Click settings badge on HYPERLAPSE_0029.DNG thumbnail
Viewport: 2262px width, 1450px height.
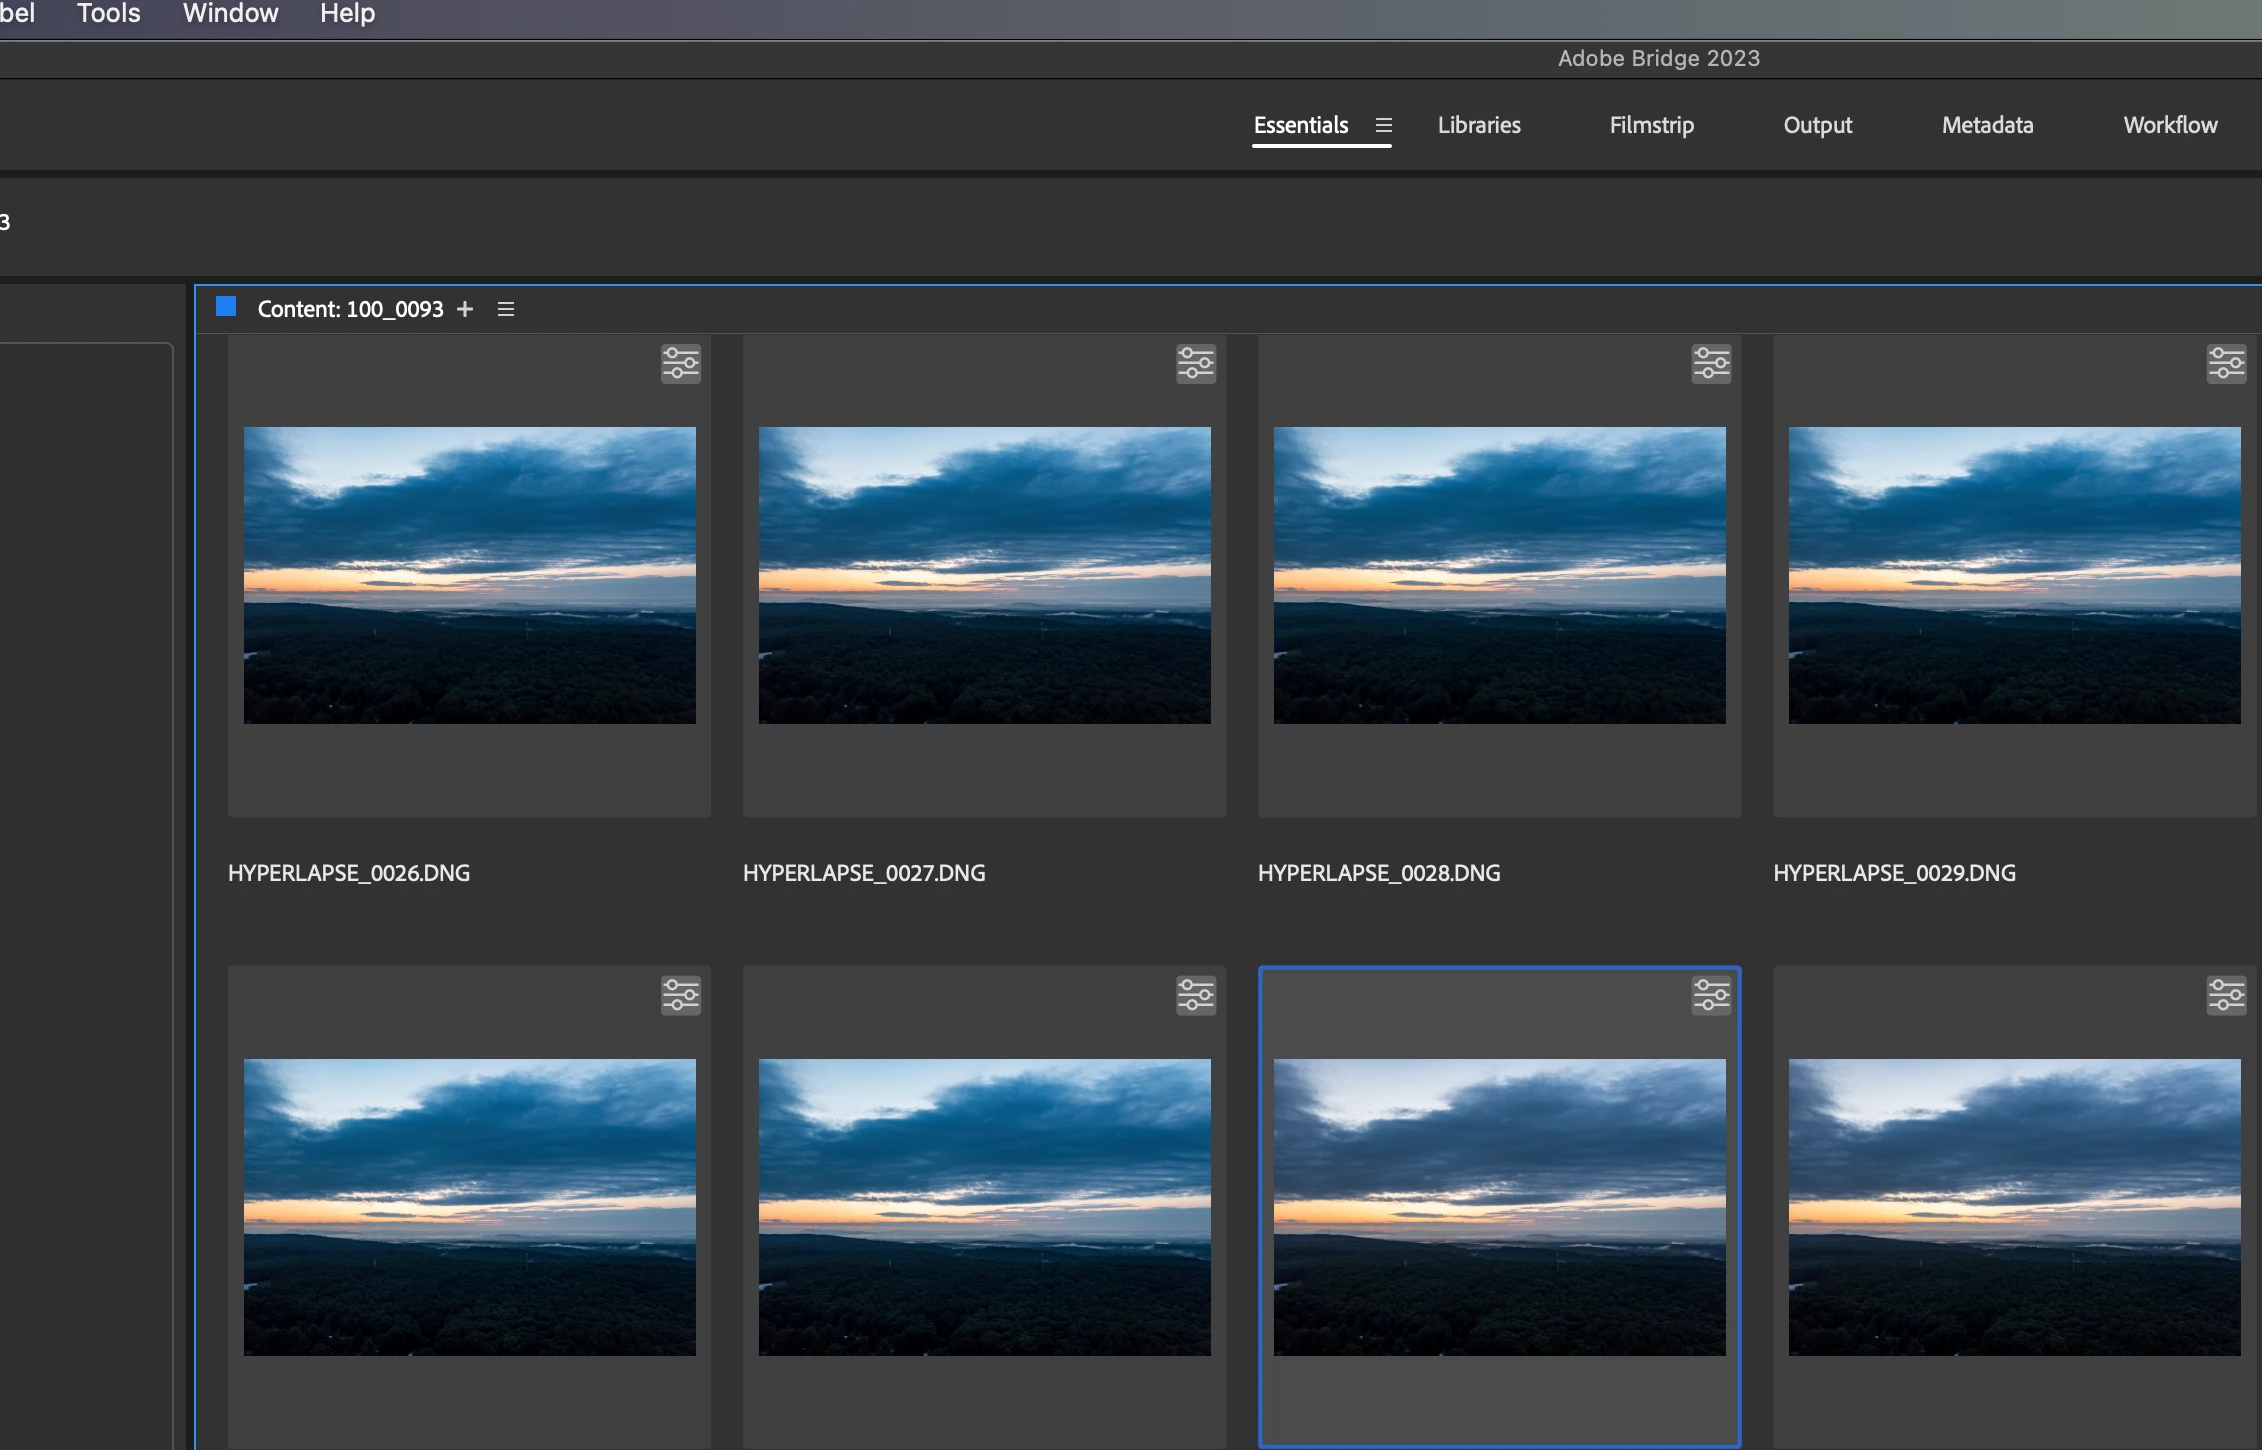click(x=2225, y=363)
